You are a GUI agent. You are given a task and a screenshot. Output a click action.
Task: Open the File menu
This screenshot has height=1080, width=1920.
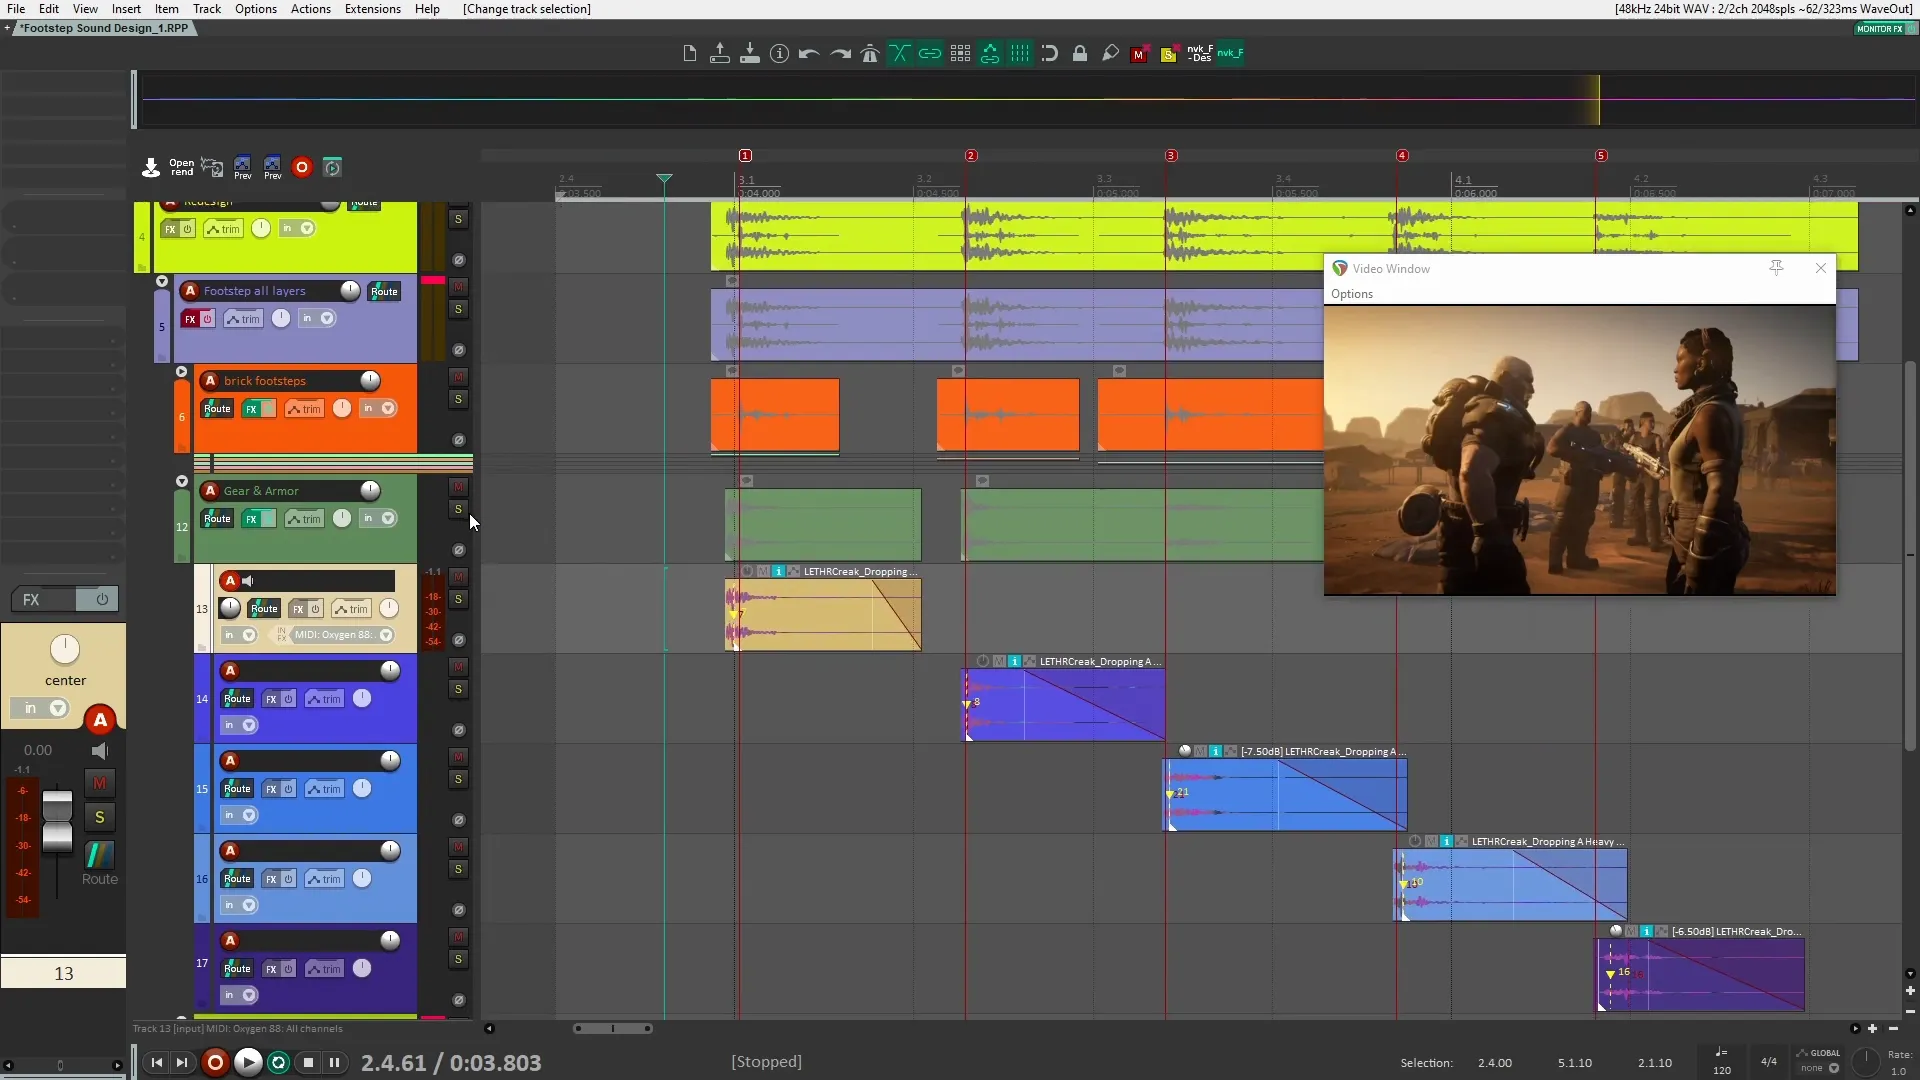point(16,9)
